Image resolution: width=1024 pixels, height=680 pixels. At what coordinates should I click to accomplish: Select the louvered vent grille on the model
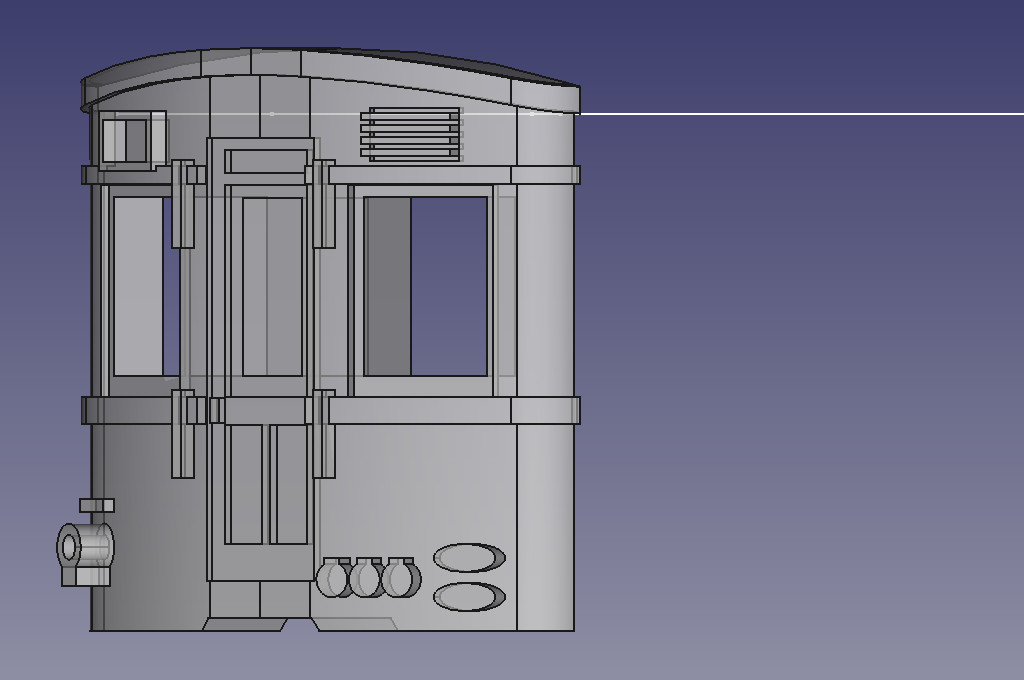click(411, 134)
